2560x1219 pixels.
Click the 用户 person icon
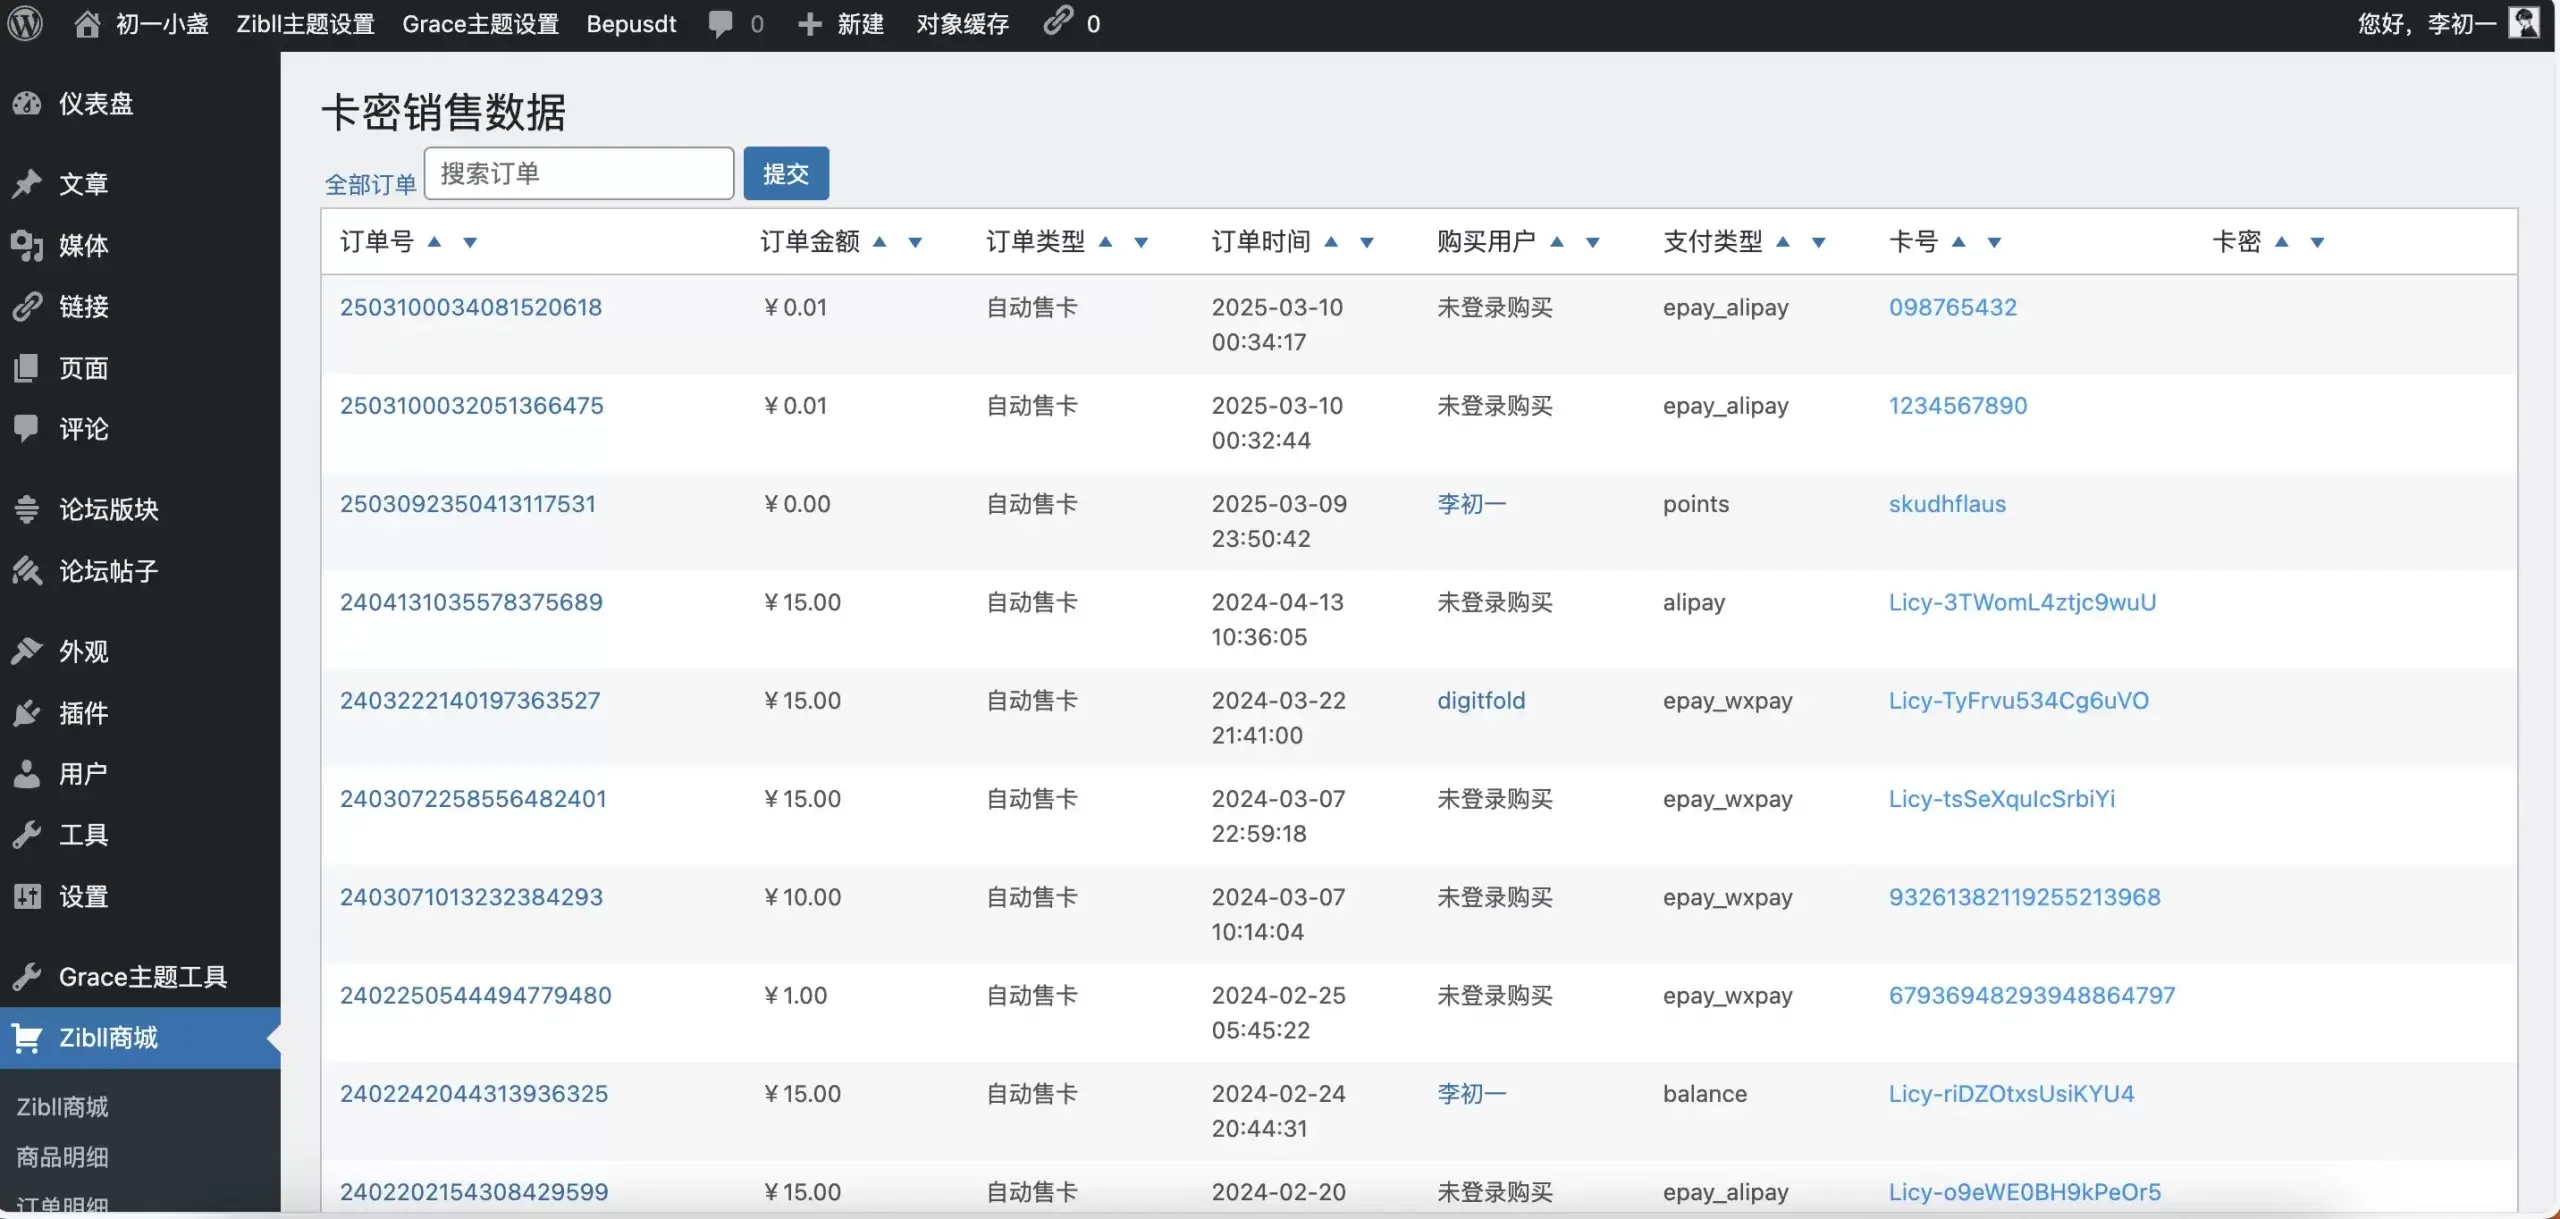27,774
